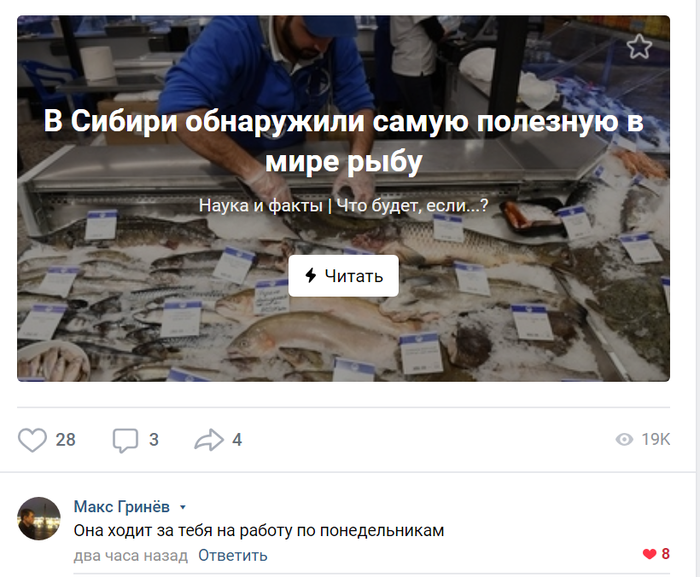Open Макс Гринёв's profile name link
The image size is (700, 577).
click(121, 506)
